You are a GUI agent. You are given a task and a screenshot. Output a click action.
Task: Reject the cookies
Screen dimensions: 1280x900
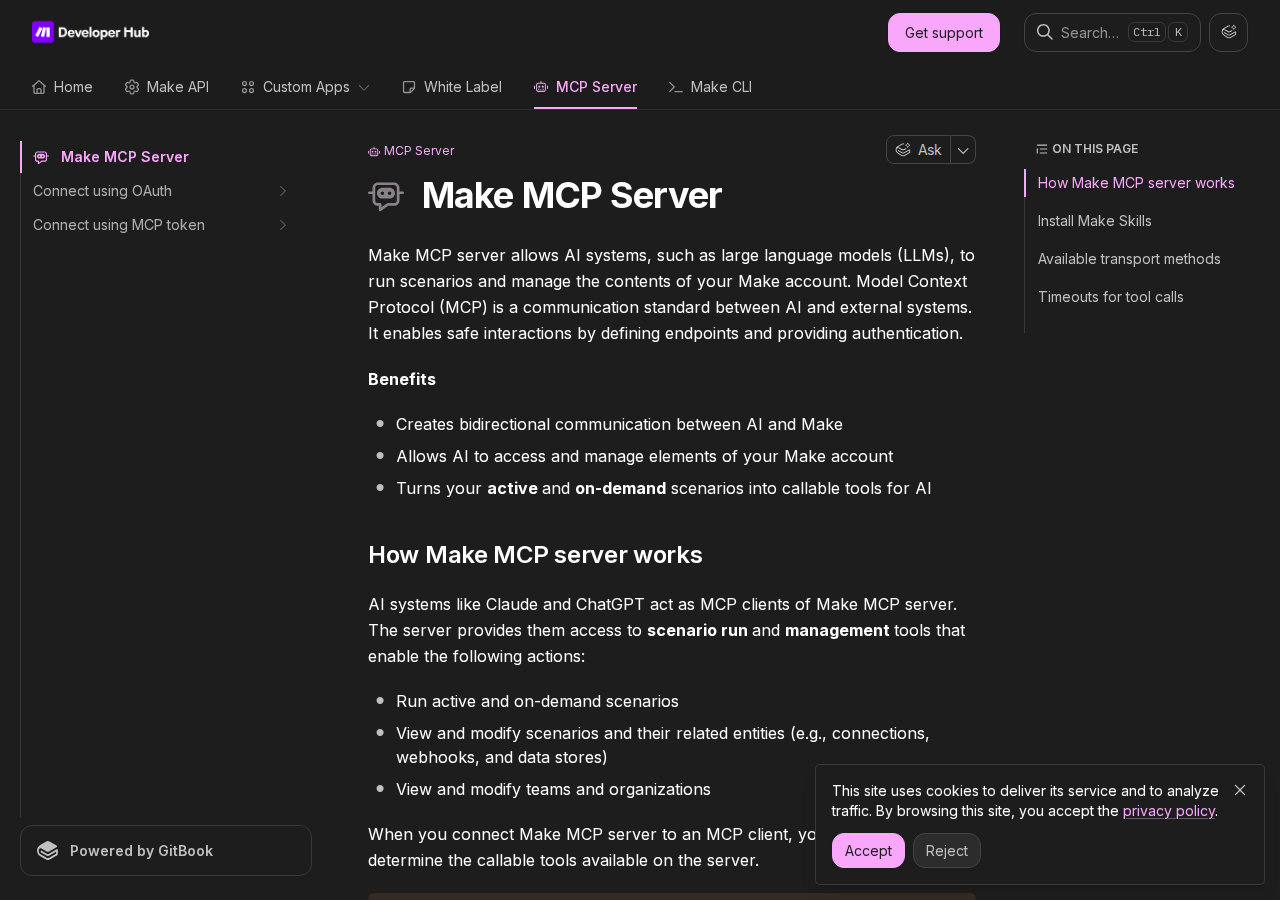947,851
